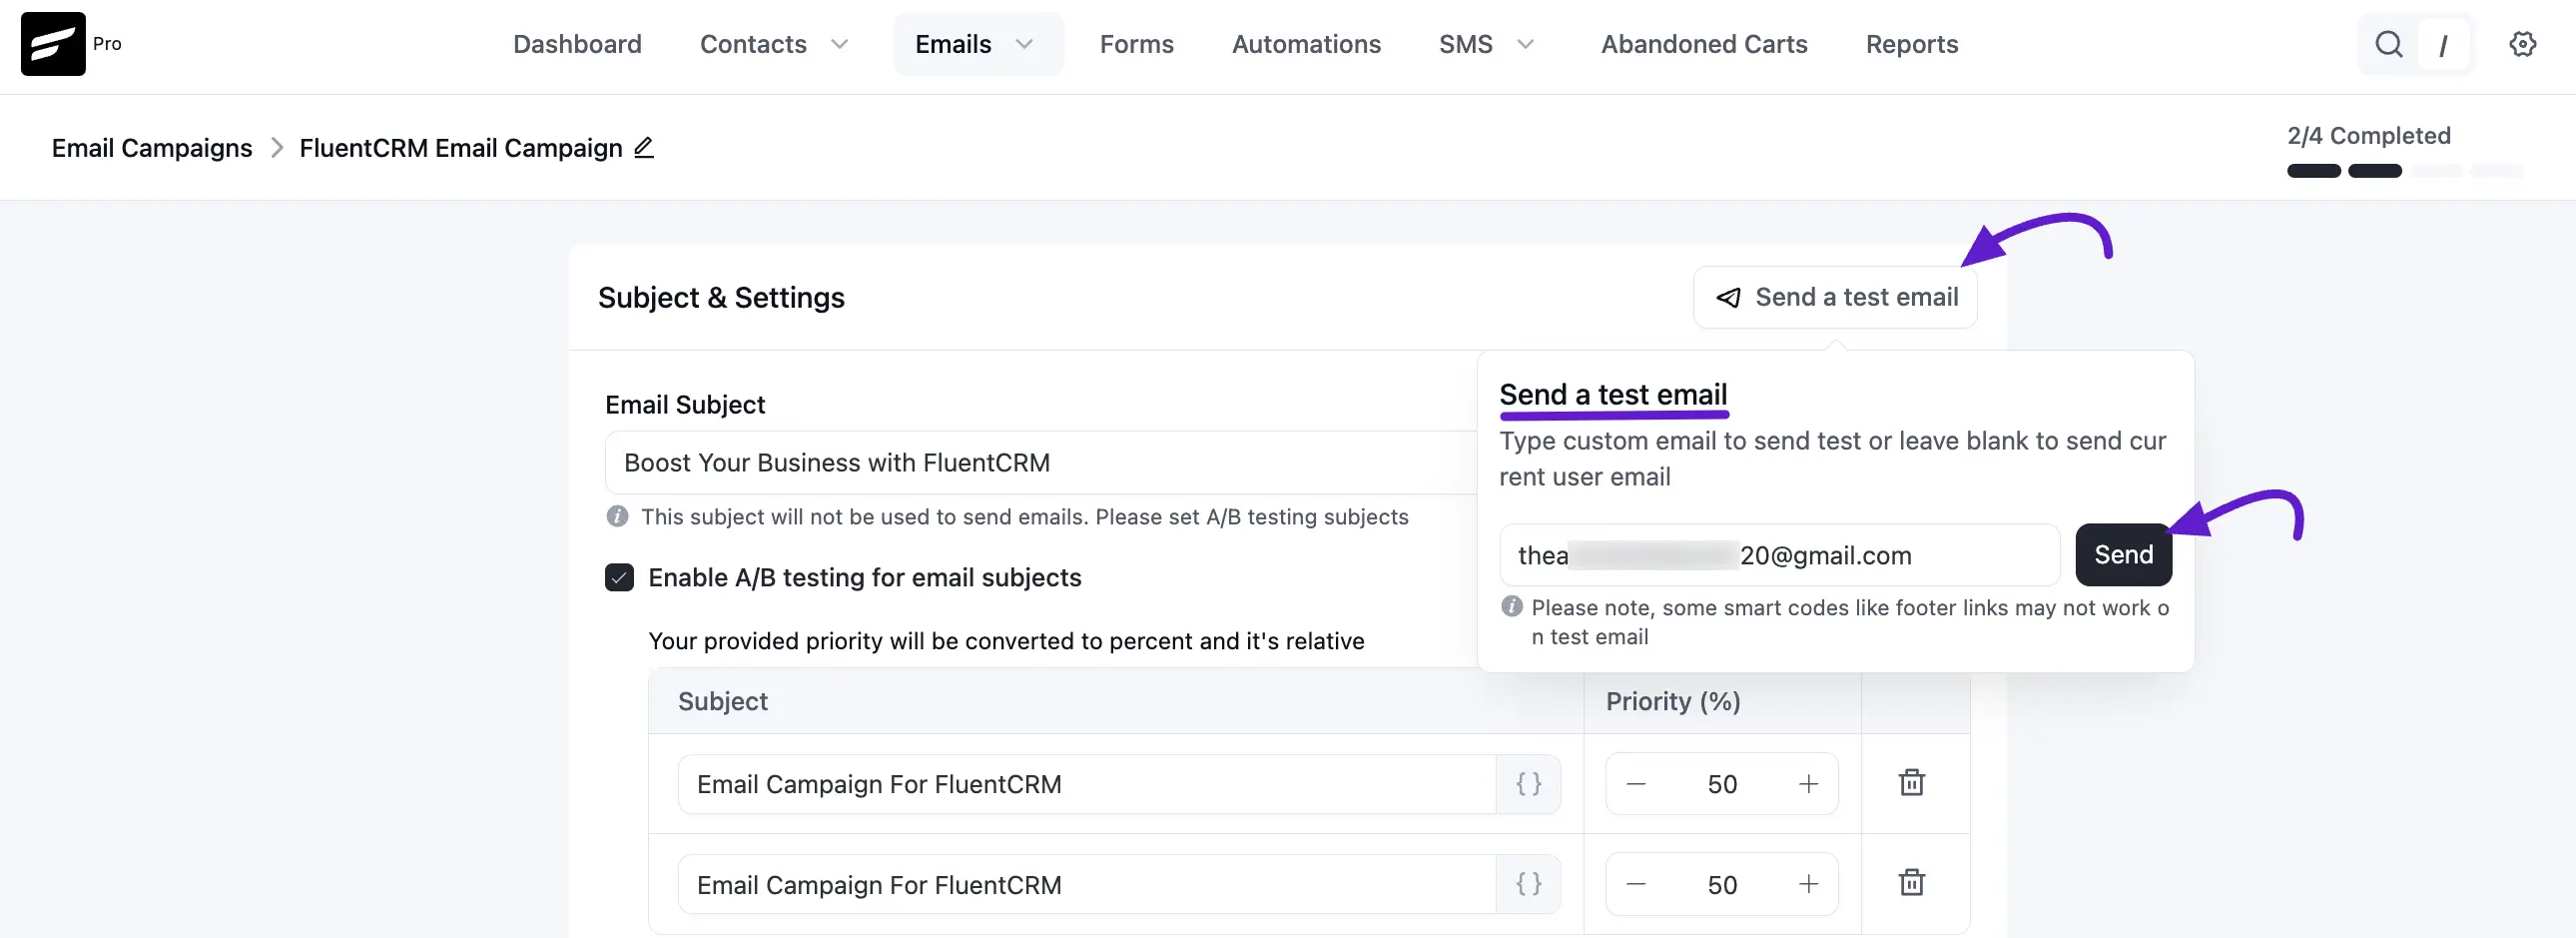The width and height of the screenshot is (2576, 938).
Task: Increase priority in first subject row
Action: [x=1808, y=784]
